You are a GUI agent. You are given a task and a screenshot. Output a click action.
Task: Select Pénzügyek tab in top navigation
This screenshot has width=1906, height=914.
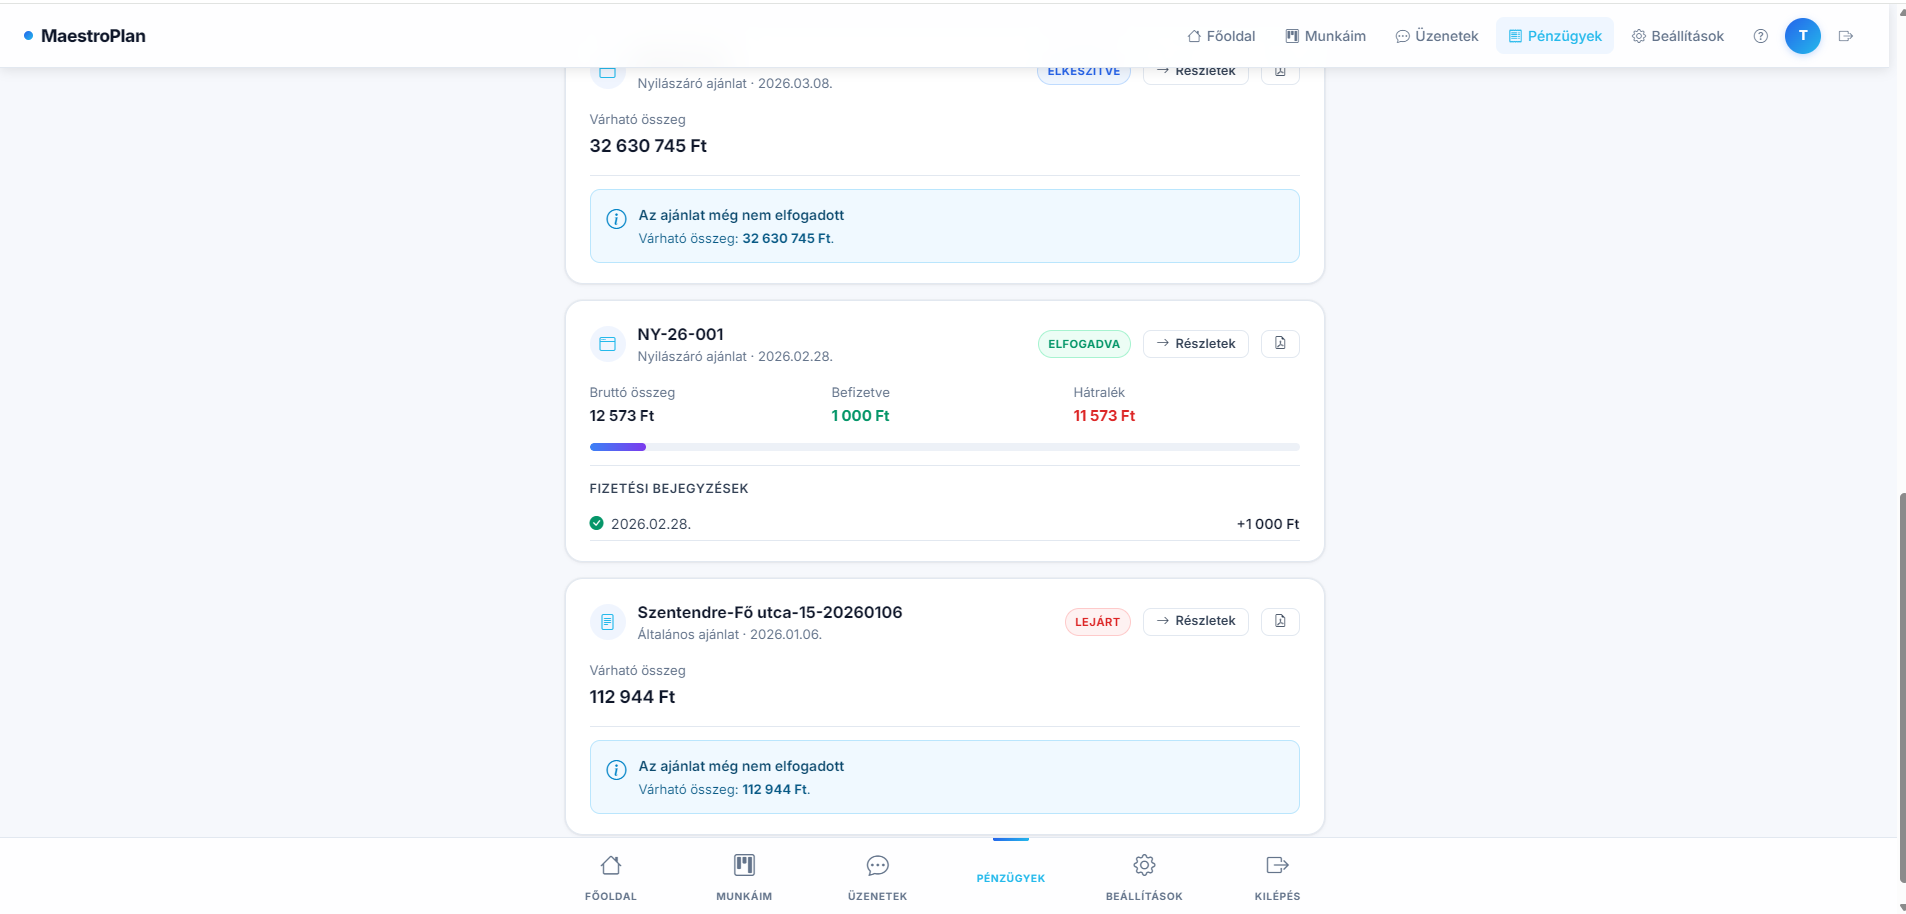tap(1554, 36)
